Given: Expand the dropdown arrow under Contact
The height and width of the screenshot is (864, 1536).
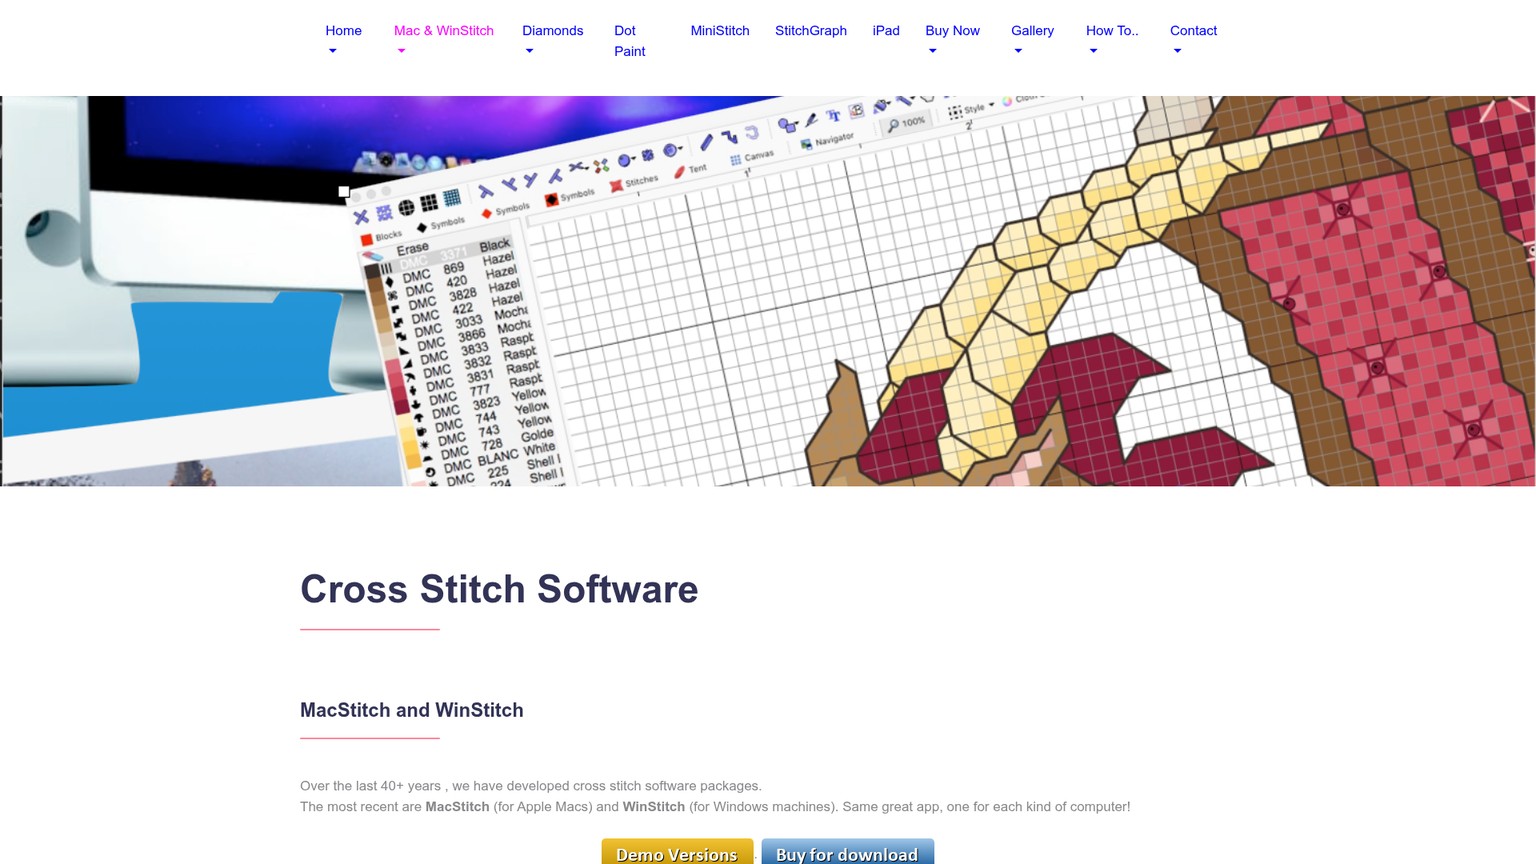Looking at the screenshot, I should 1177,51.
